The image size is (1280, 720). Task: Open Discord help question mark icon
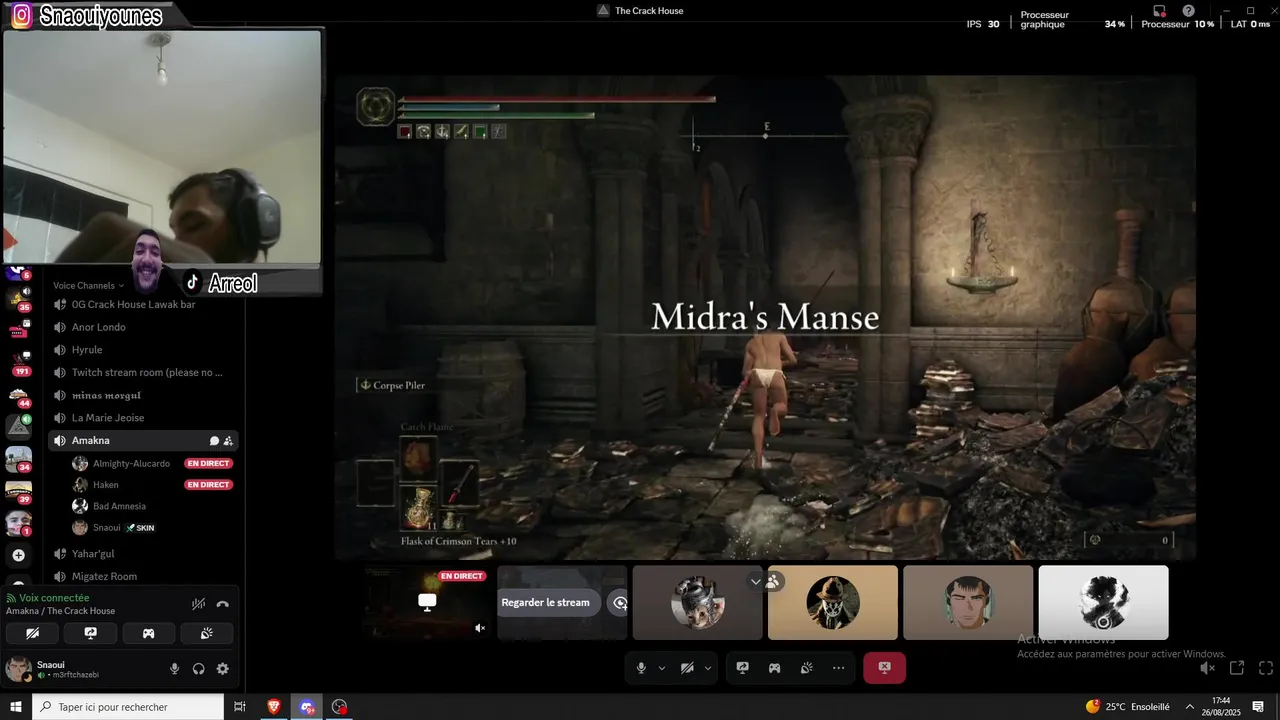tap(1188, 11)
